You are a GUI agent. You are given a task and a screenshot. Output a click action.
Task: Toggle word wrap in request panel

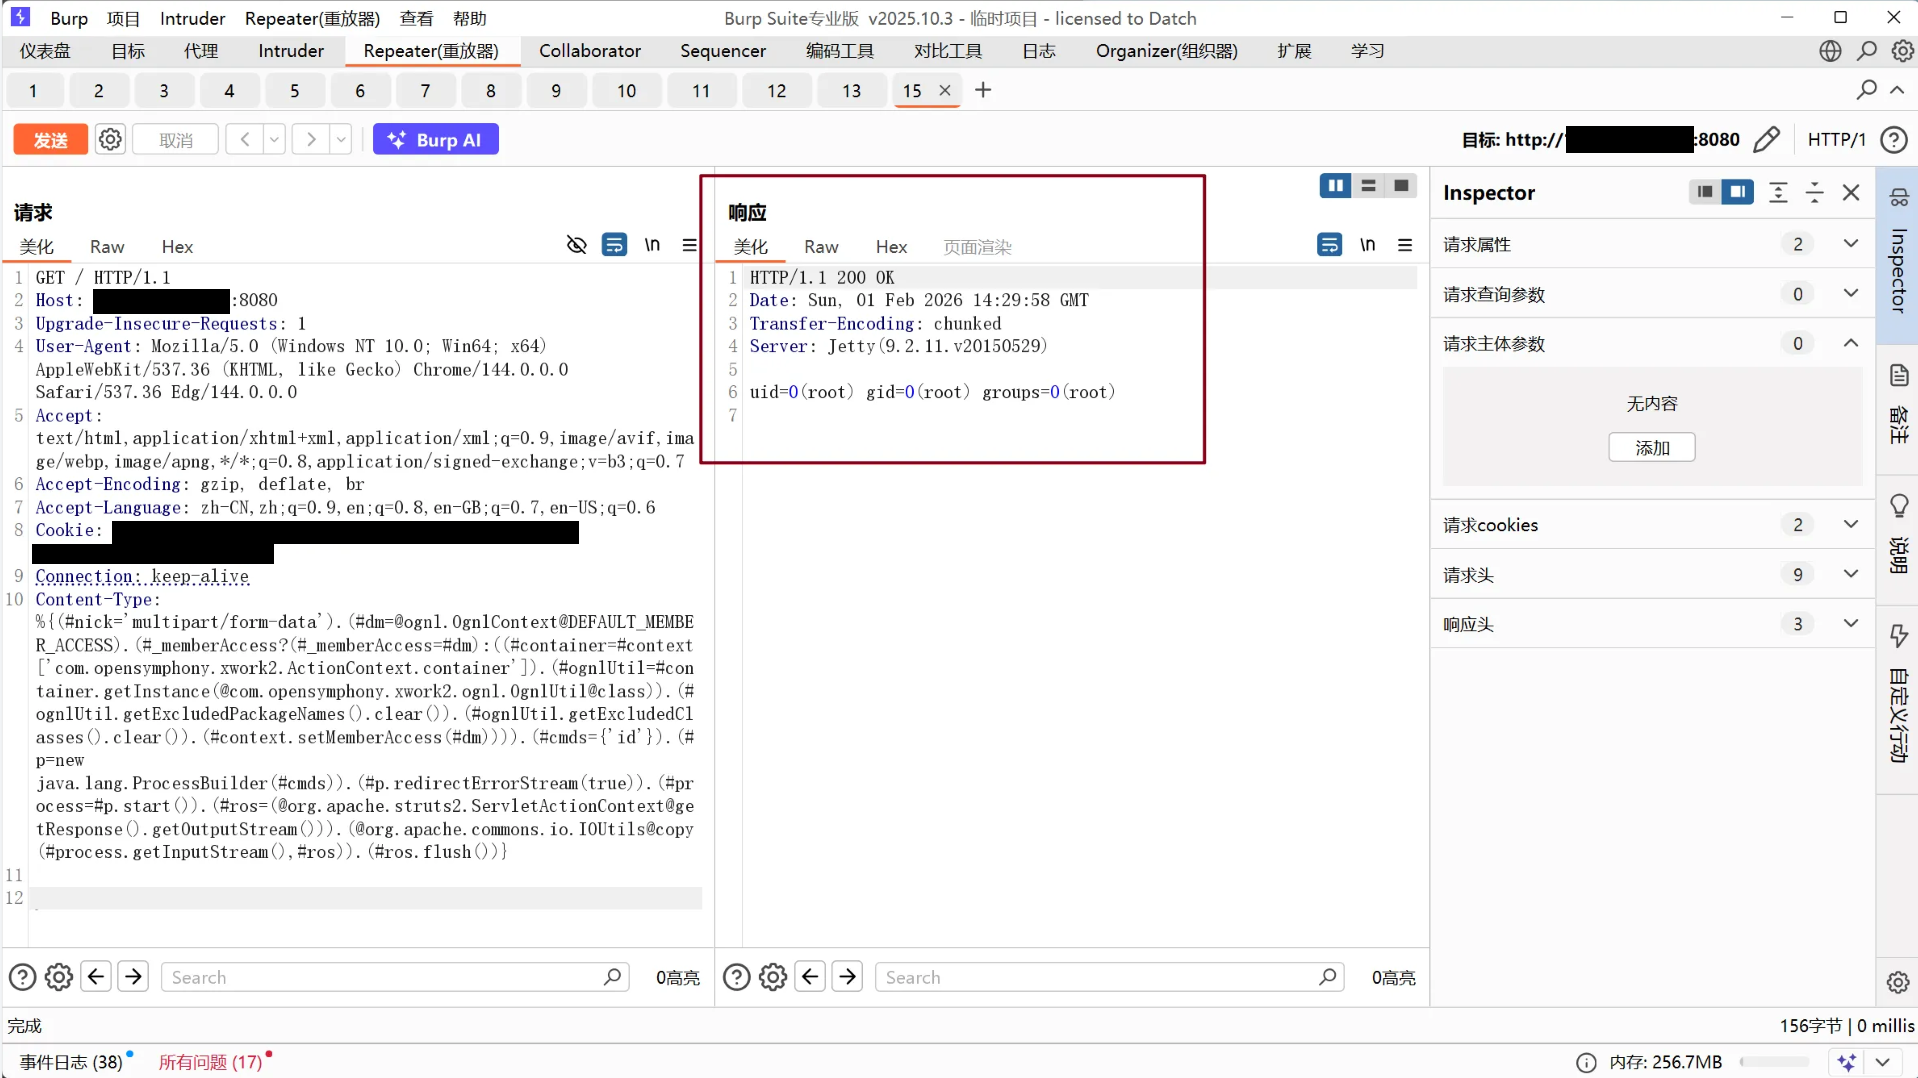point(614,245)
